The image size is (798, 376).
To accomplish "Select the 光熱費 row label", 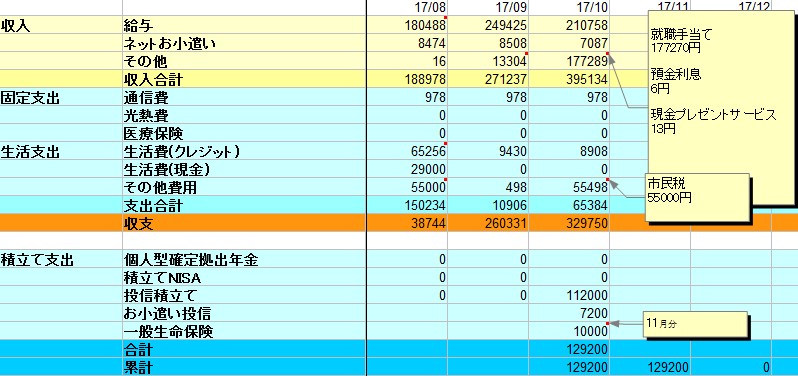I will 244,115.
